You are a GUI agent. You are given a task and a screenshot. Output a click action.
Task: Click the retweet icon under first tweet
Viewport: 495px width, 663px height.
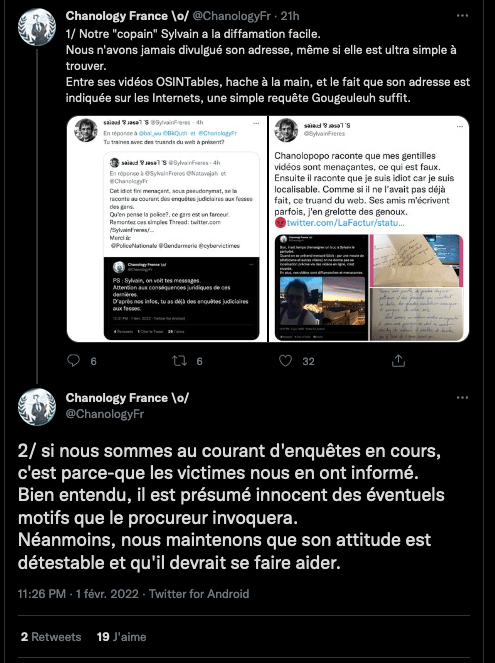click(179, 361)
